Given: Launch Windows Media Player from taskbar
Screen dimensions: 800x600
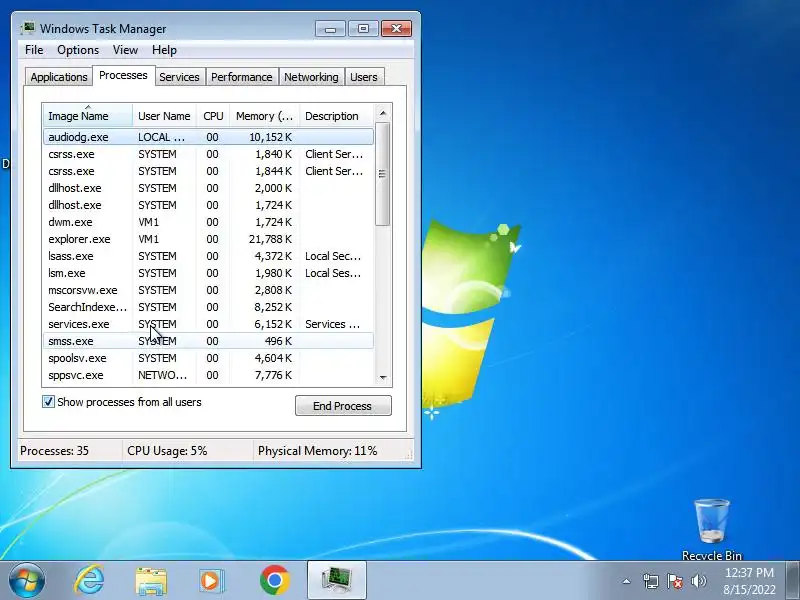Looking at the screenshot, I should (211, 581).
